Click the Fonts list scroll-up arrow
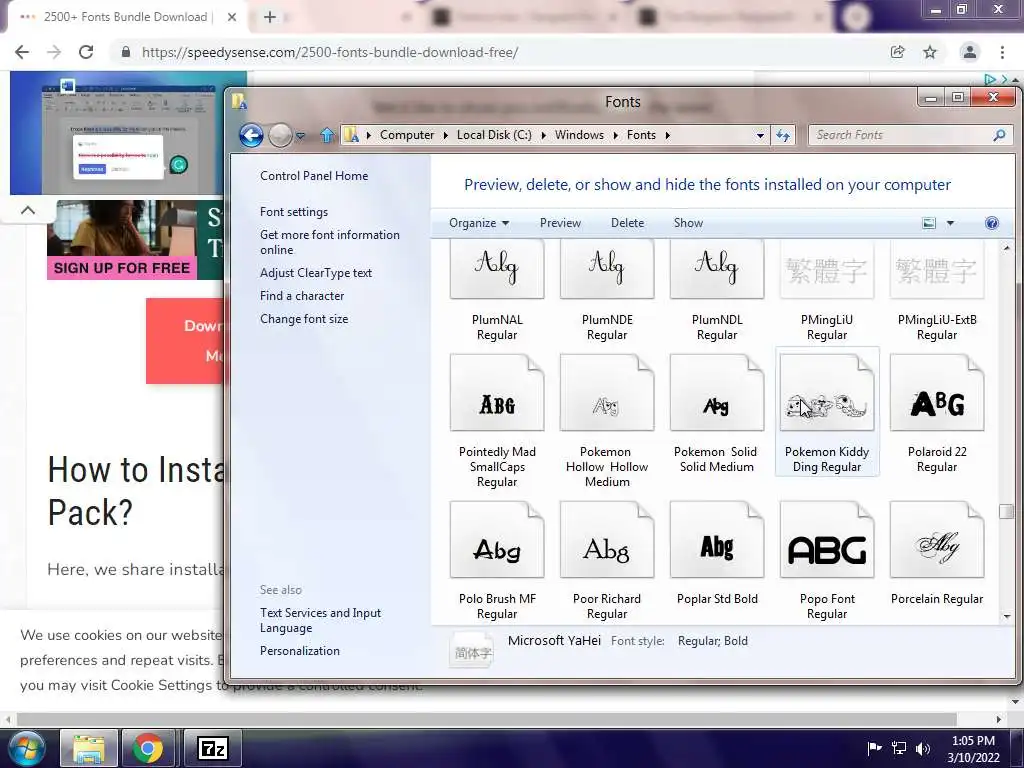 [1006, 248]
